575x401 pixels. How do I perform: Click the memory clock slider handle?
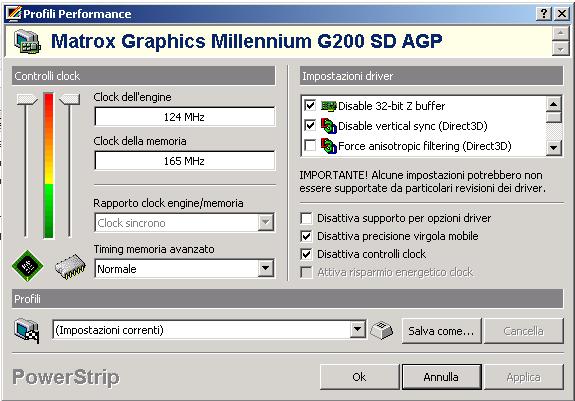[x=70, y=100]
